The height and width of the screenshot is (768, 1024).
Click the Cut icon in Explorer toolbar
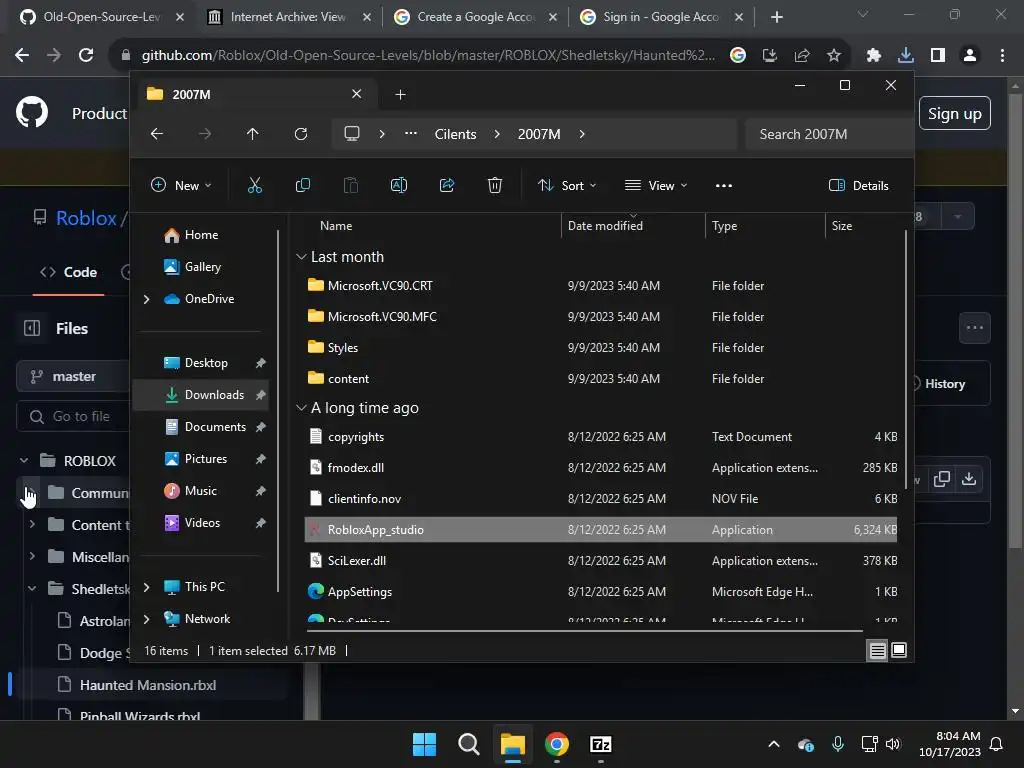click(x=255, y=185)
